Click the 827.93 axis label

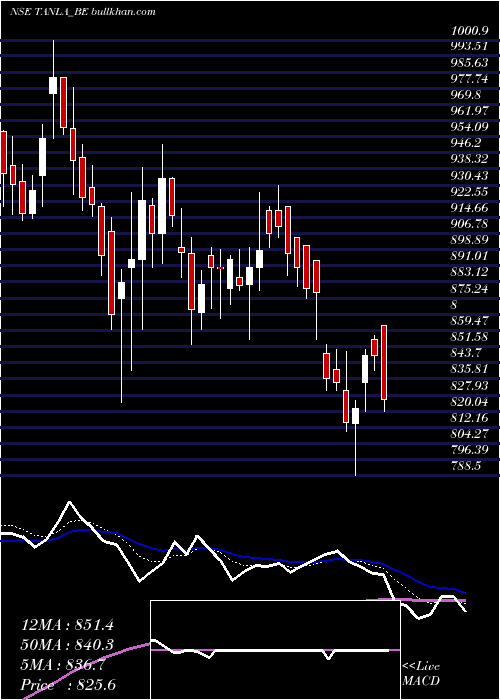(471, 385)
